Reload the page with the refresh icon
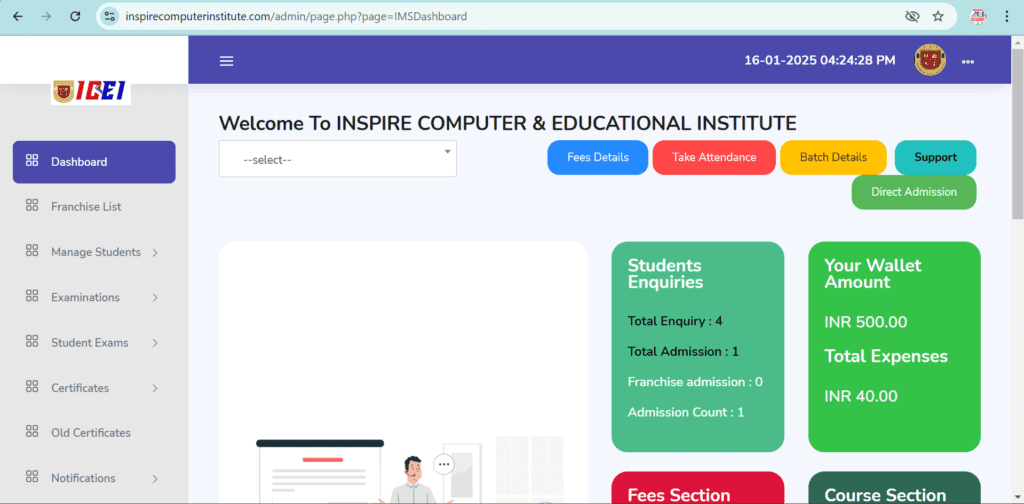The height and width of the screenshot is (504, 1024). point(75,16)
